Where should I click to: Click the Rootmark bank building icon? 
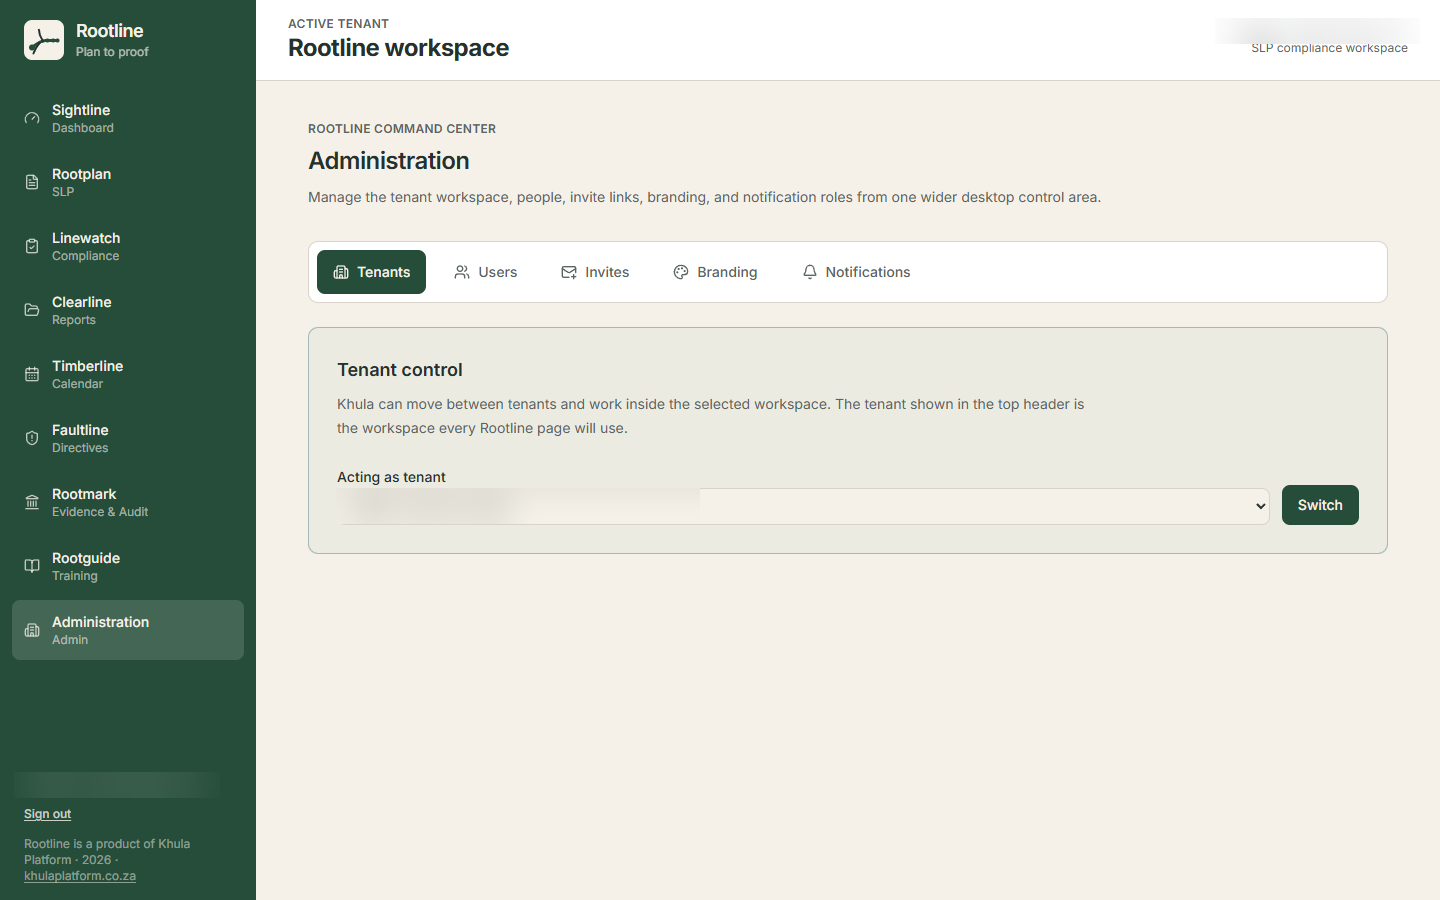[x=32, y=502]
